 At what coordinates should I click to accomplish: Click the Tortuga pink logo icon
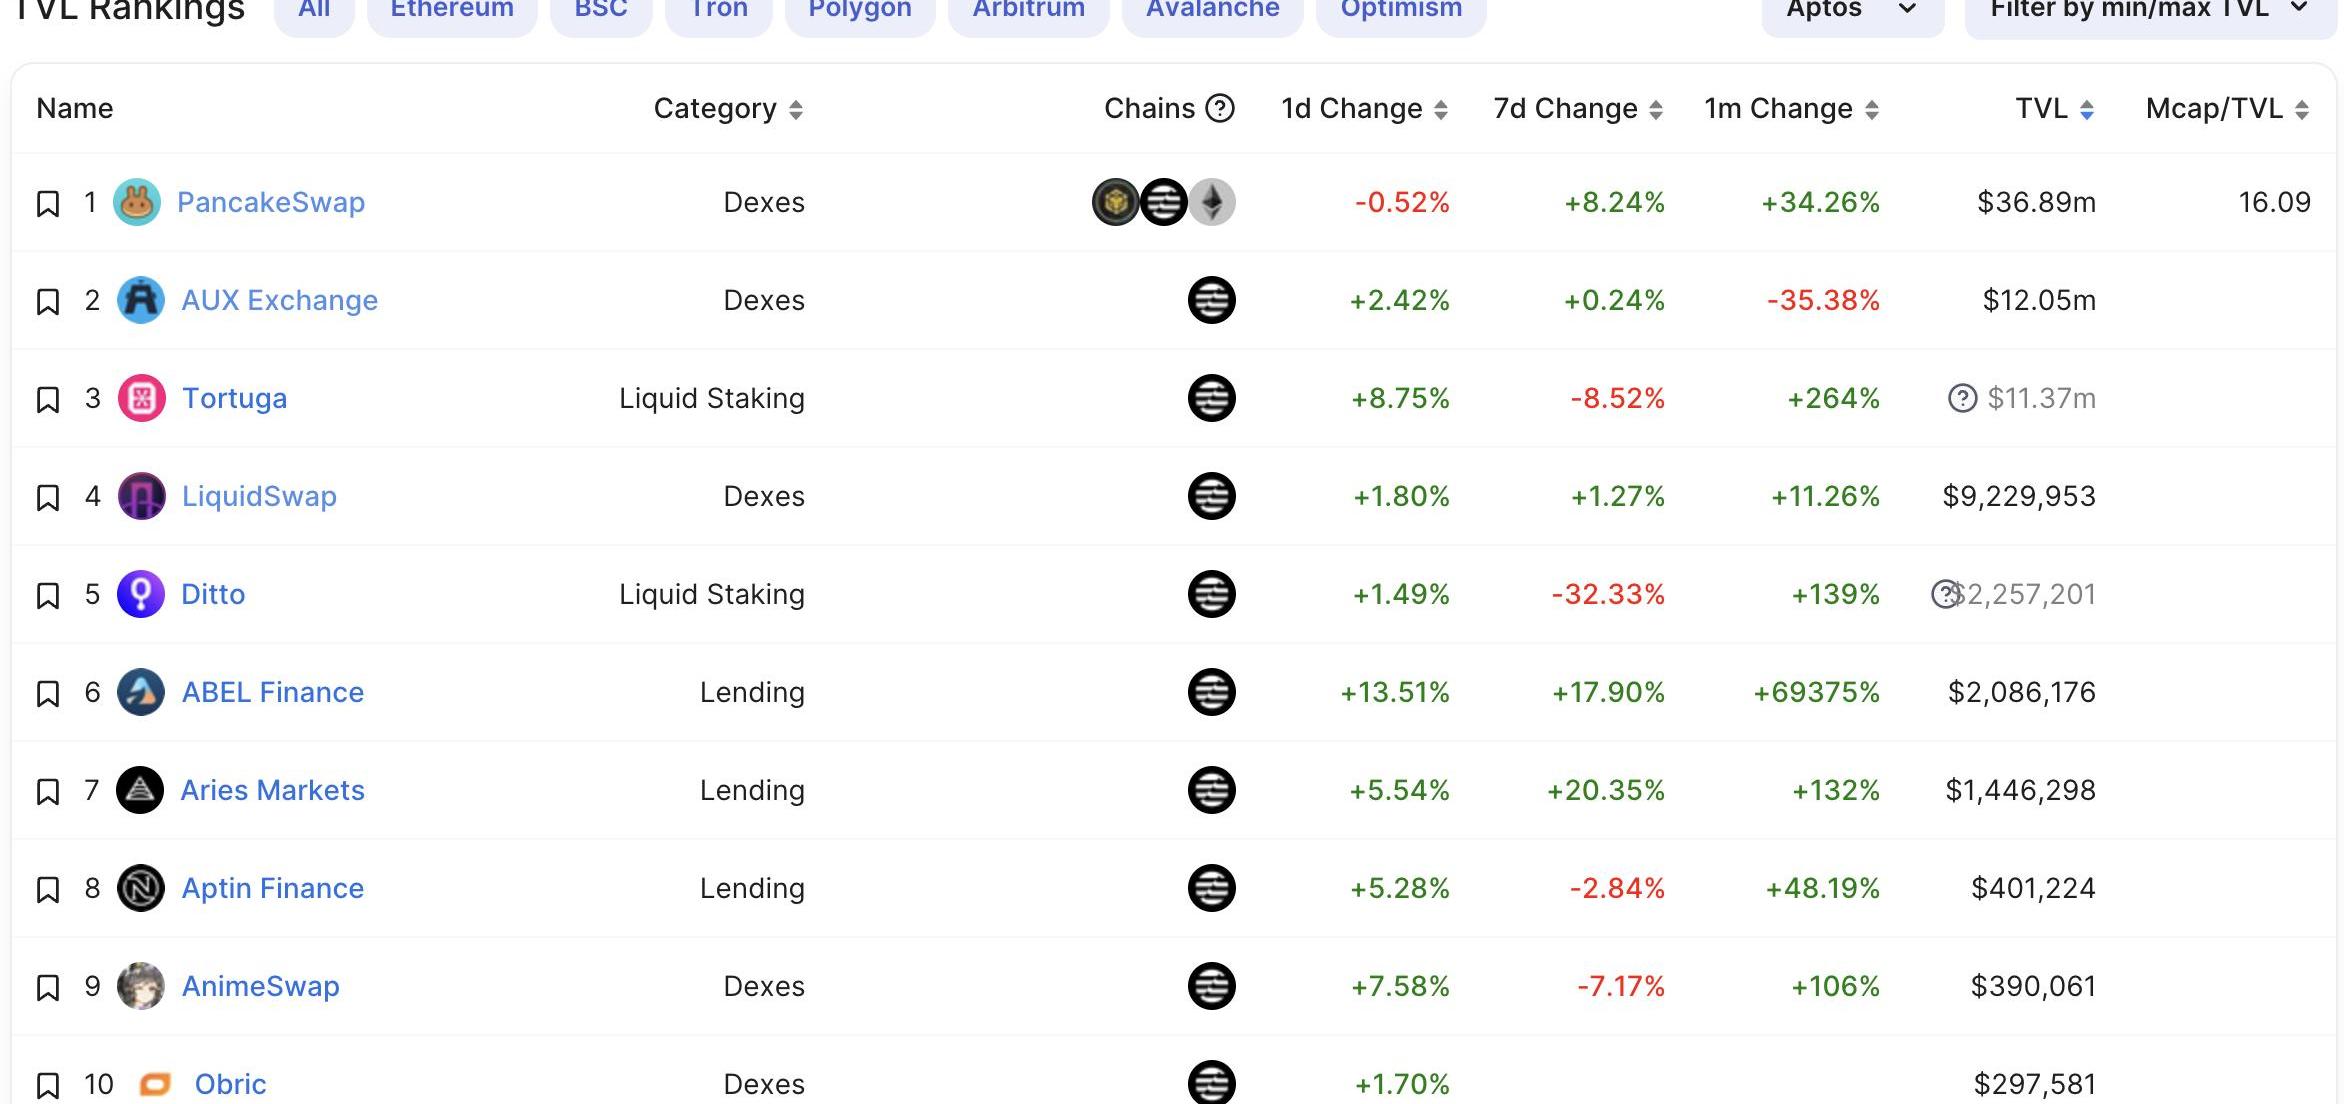coord(141,399)
